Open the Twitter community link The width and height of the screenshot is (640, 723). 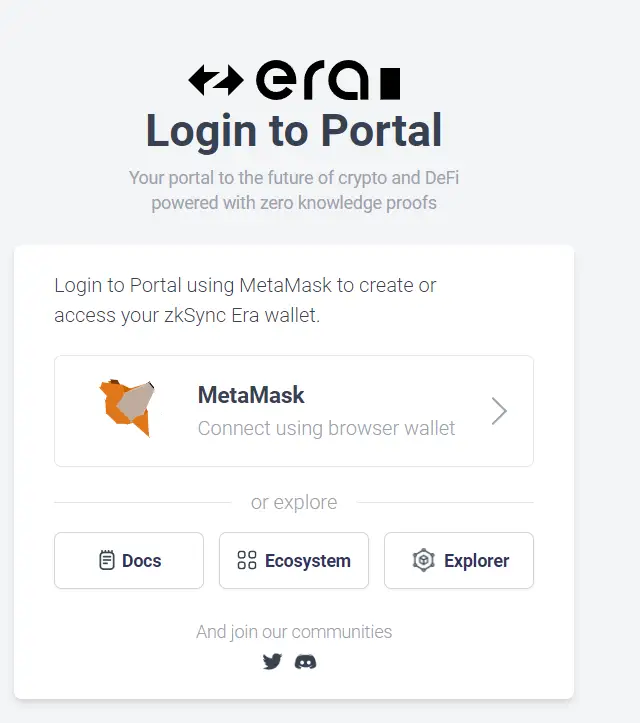coord(272,662)
